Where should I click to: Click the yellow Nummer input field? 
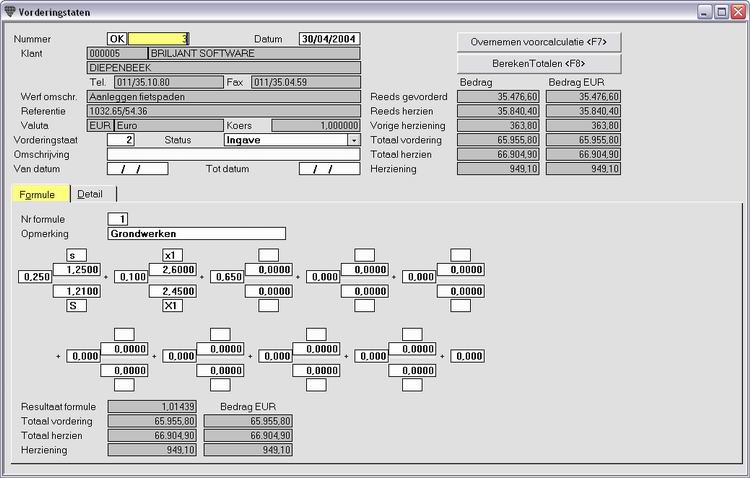[158, 39]
